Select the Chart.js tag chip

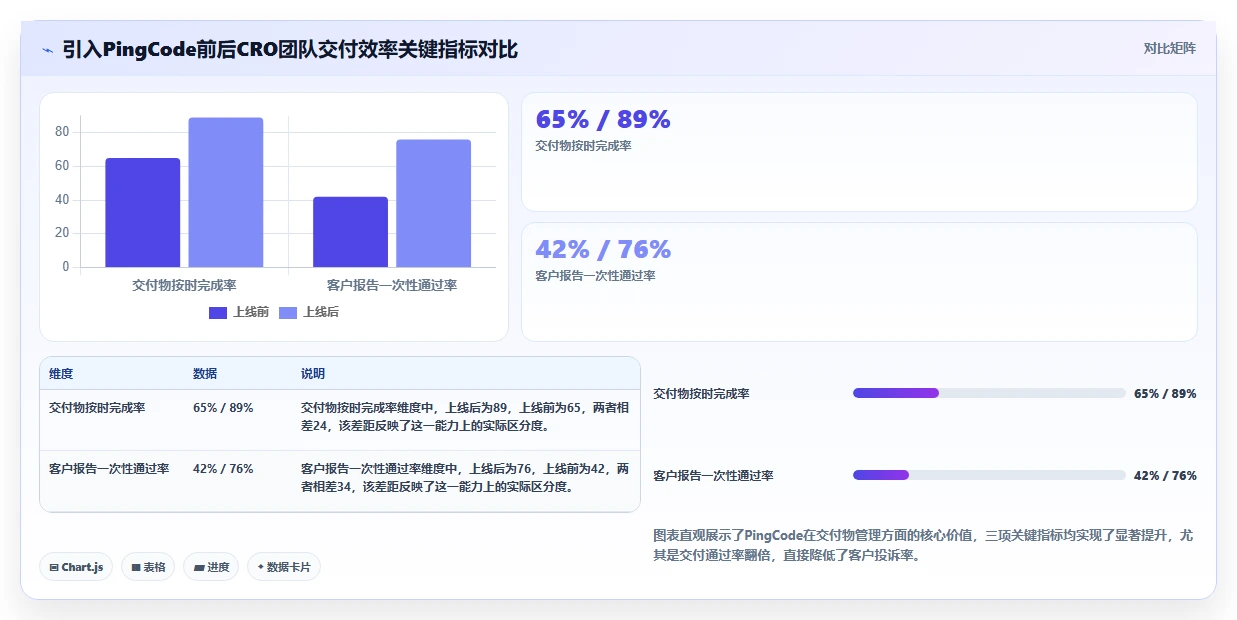[x=77, y=567]
